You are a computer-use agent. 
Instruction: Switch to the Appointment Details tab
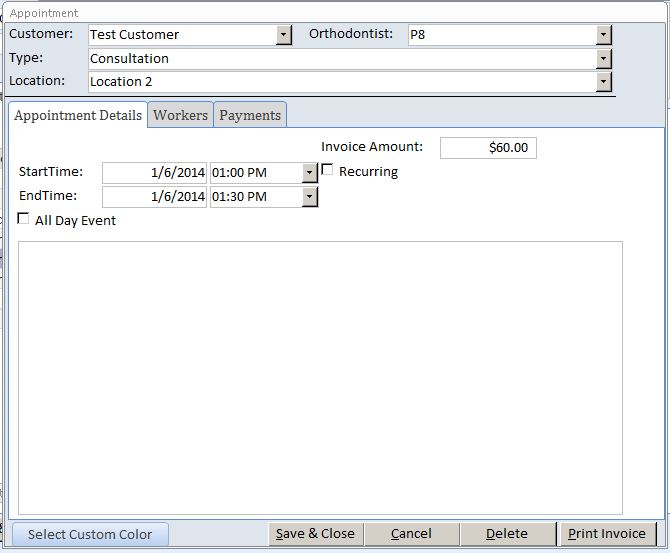pos(78,115)
